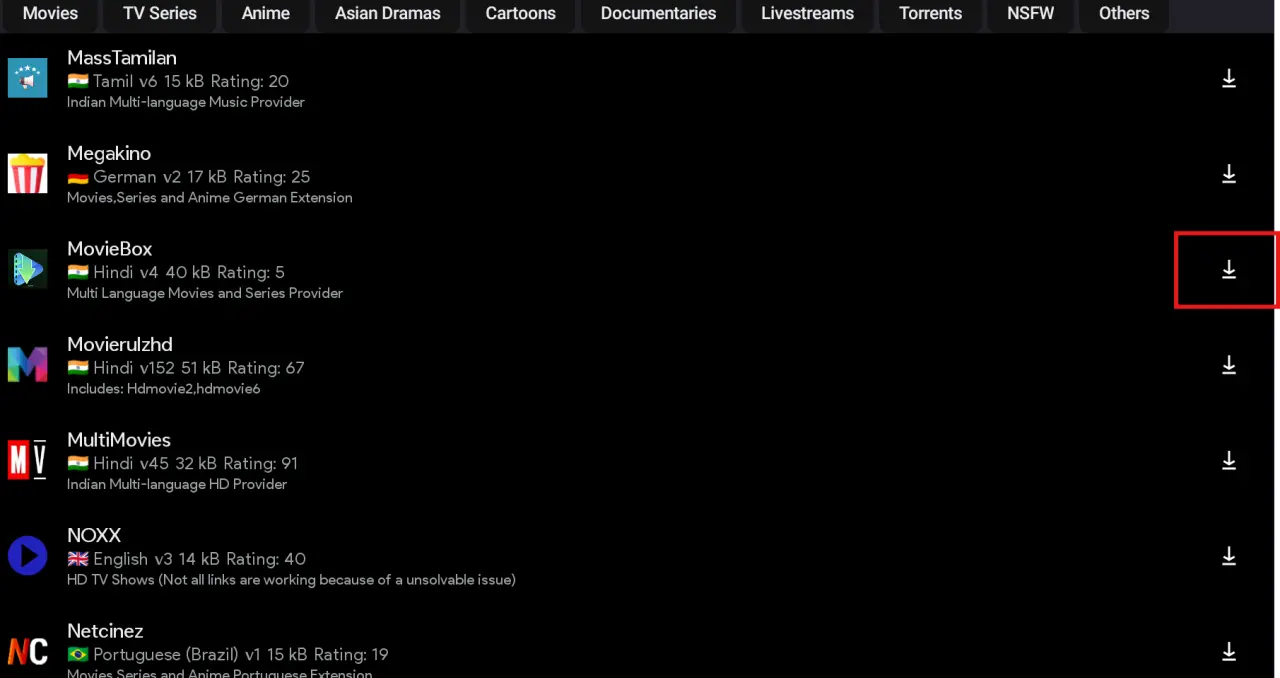This screenshot has width=1280, height=678.
Task: Click the MultiMovies MV logo
Action: (28, 460)
